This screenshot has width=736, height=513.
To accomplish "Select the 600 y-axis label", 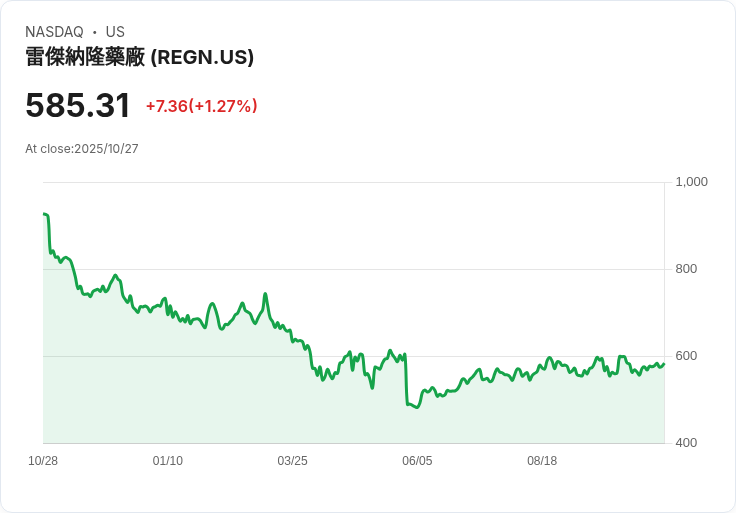I will (686, 356).
